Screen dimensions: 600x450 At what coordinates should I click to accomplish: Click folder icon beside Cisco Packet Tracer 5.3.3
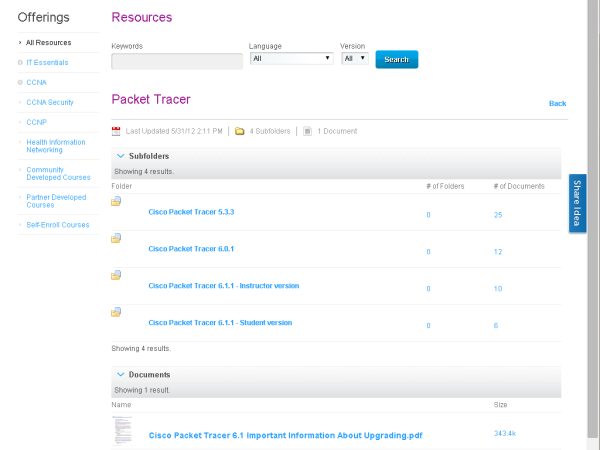click(117, 201)
